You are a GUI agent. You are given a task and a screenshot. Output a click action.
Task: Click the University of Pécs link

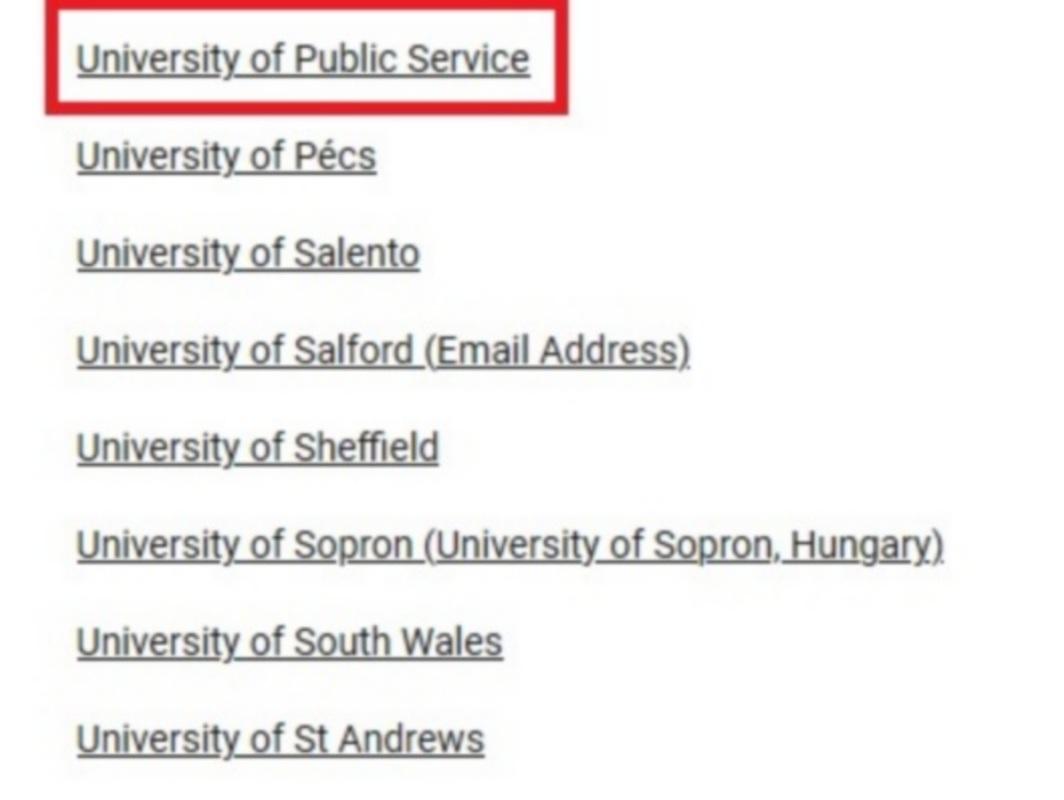pyautogui.click(x=226, y=156)
